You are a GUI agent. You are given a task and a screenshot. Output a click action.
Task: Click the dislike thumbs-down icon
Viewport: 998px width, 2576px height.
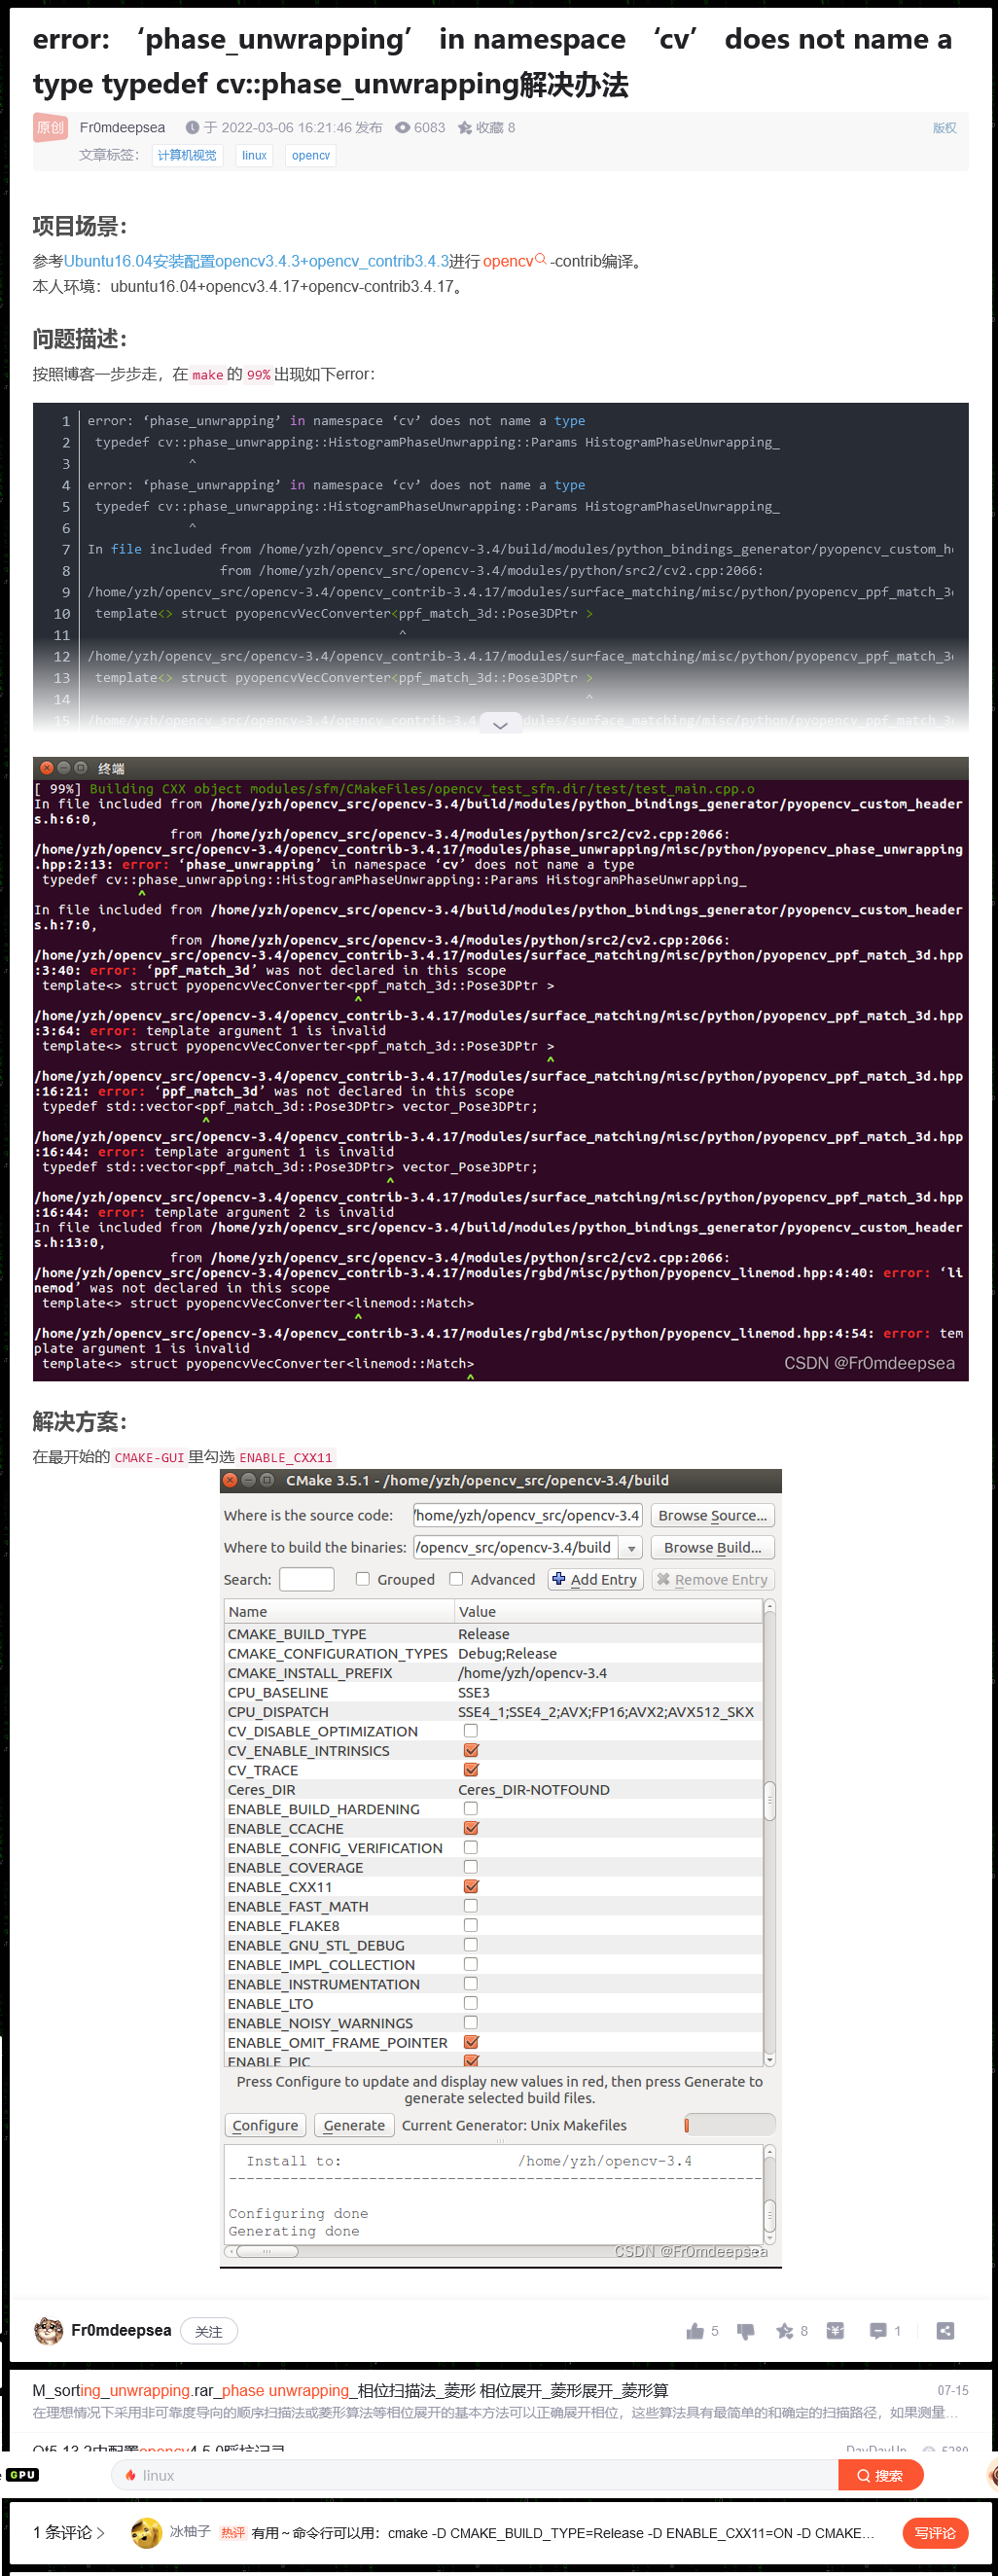[x=745, y=2331]
